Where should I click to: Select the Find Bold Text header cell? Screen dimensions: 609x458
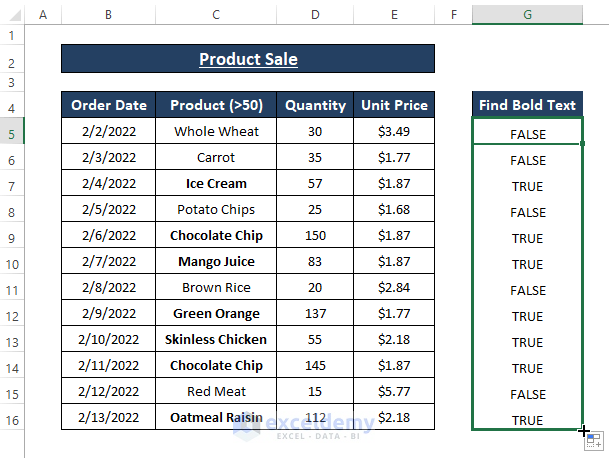point(527,105)
